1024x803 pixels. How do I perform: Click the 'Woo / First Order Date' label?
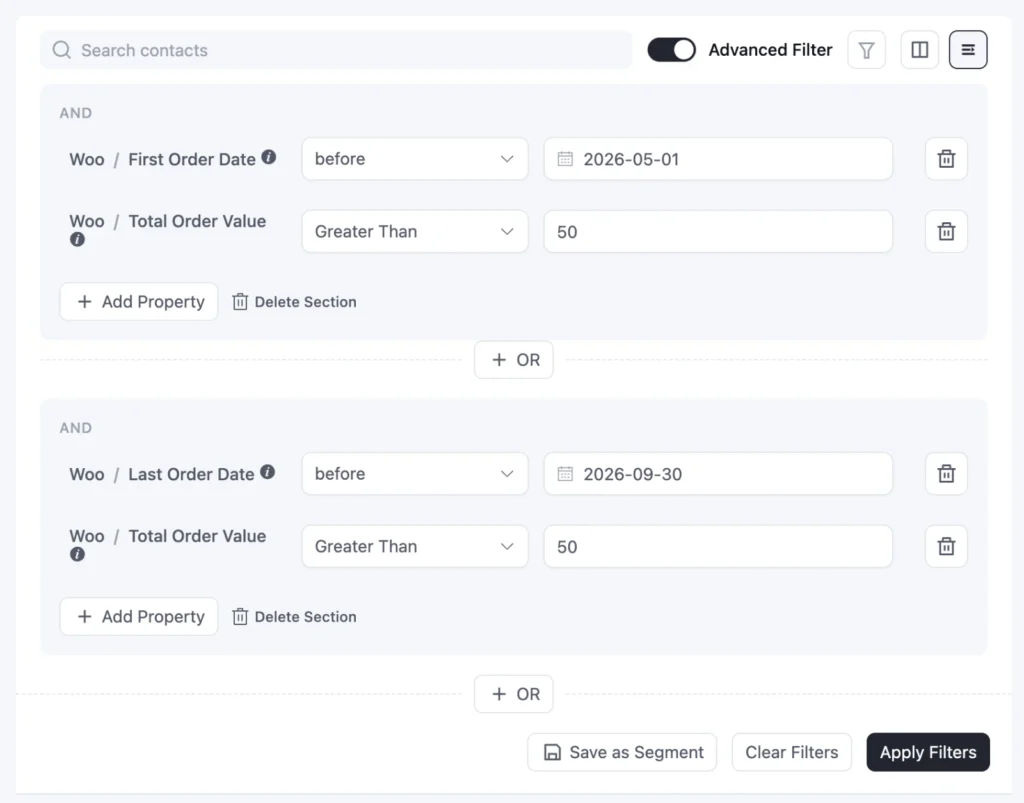tap(163, 159)
